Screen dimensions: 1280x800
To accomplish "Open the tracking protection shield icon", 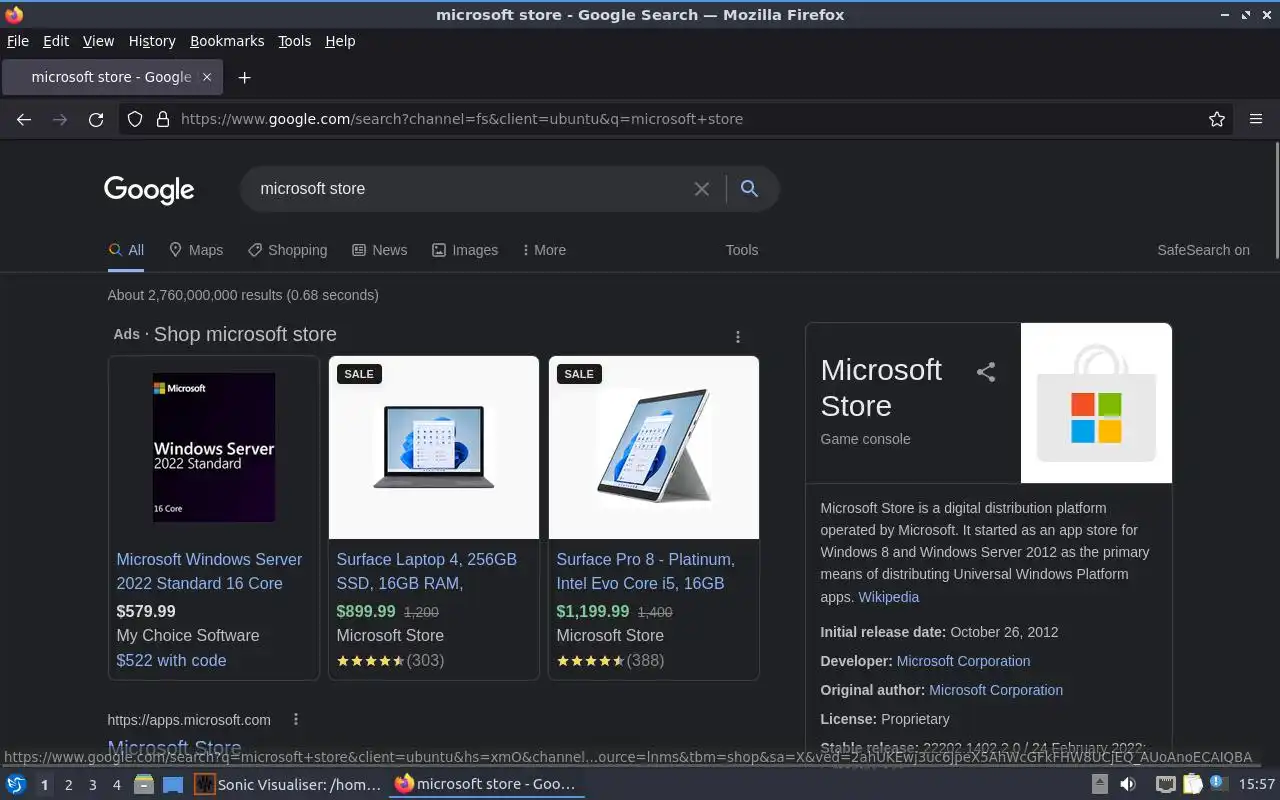I will pos(135,119).
